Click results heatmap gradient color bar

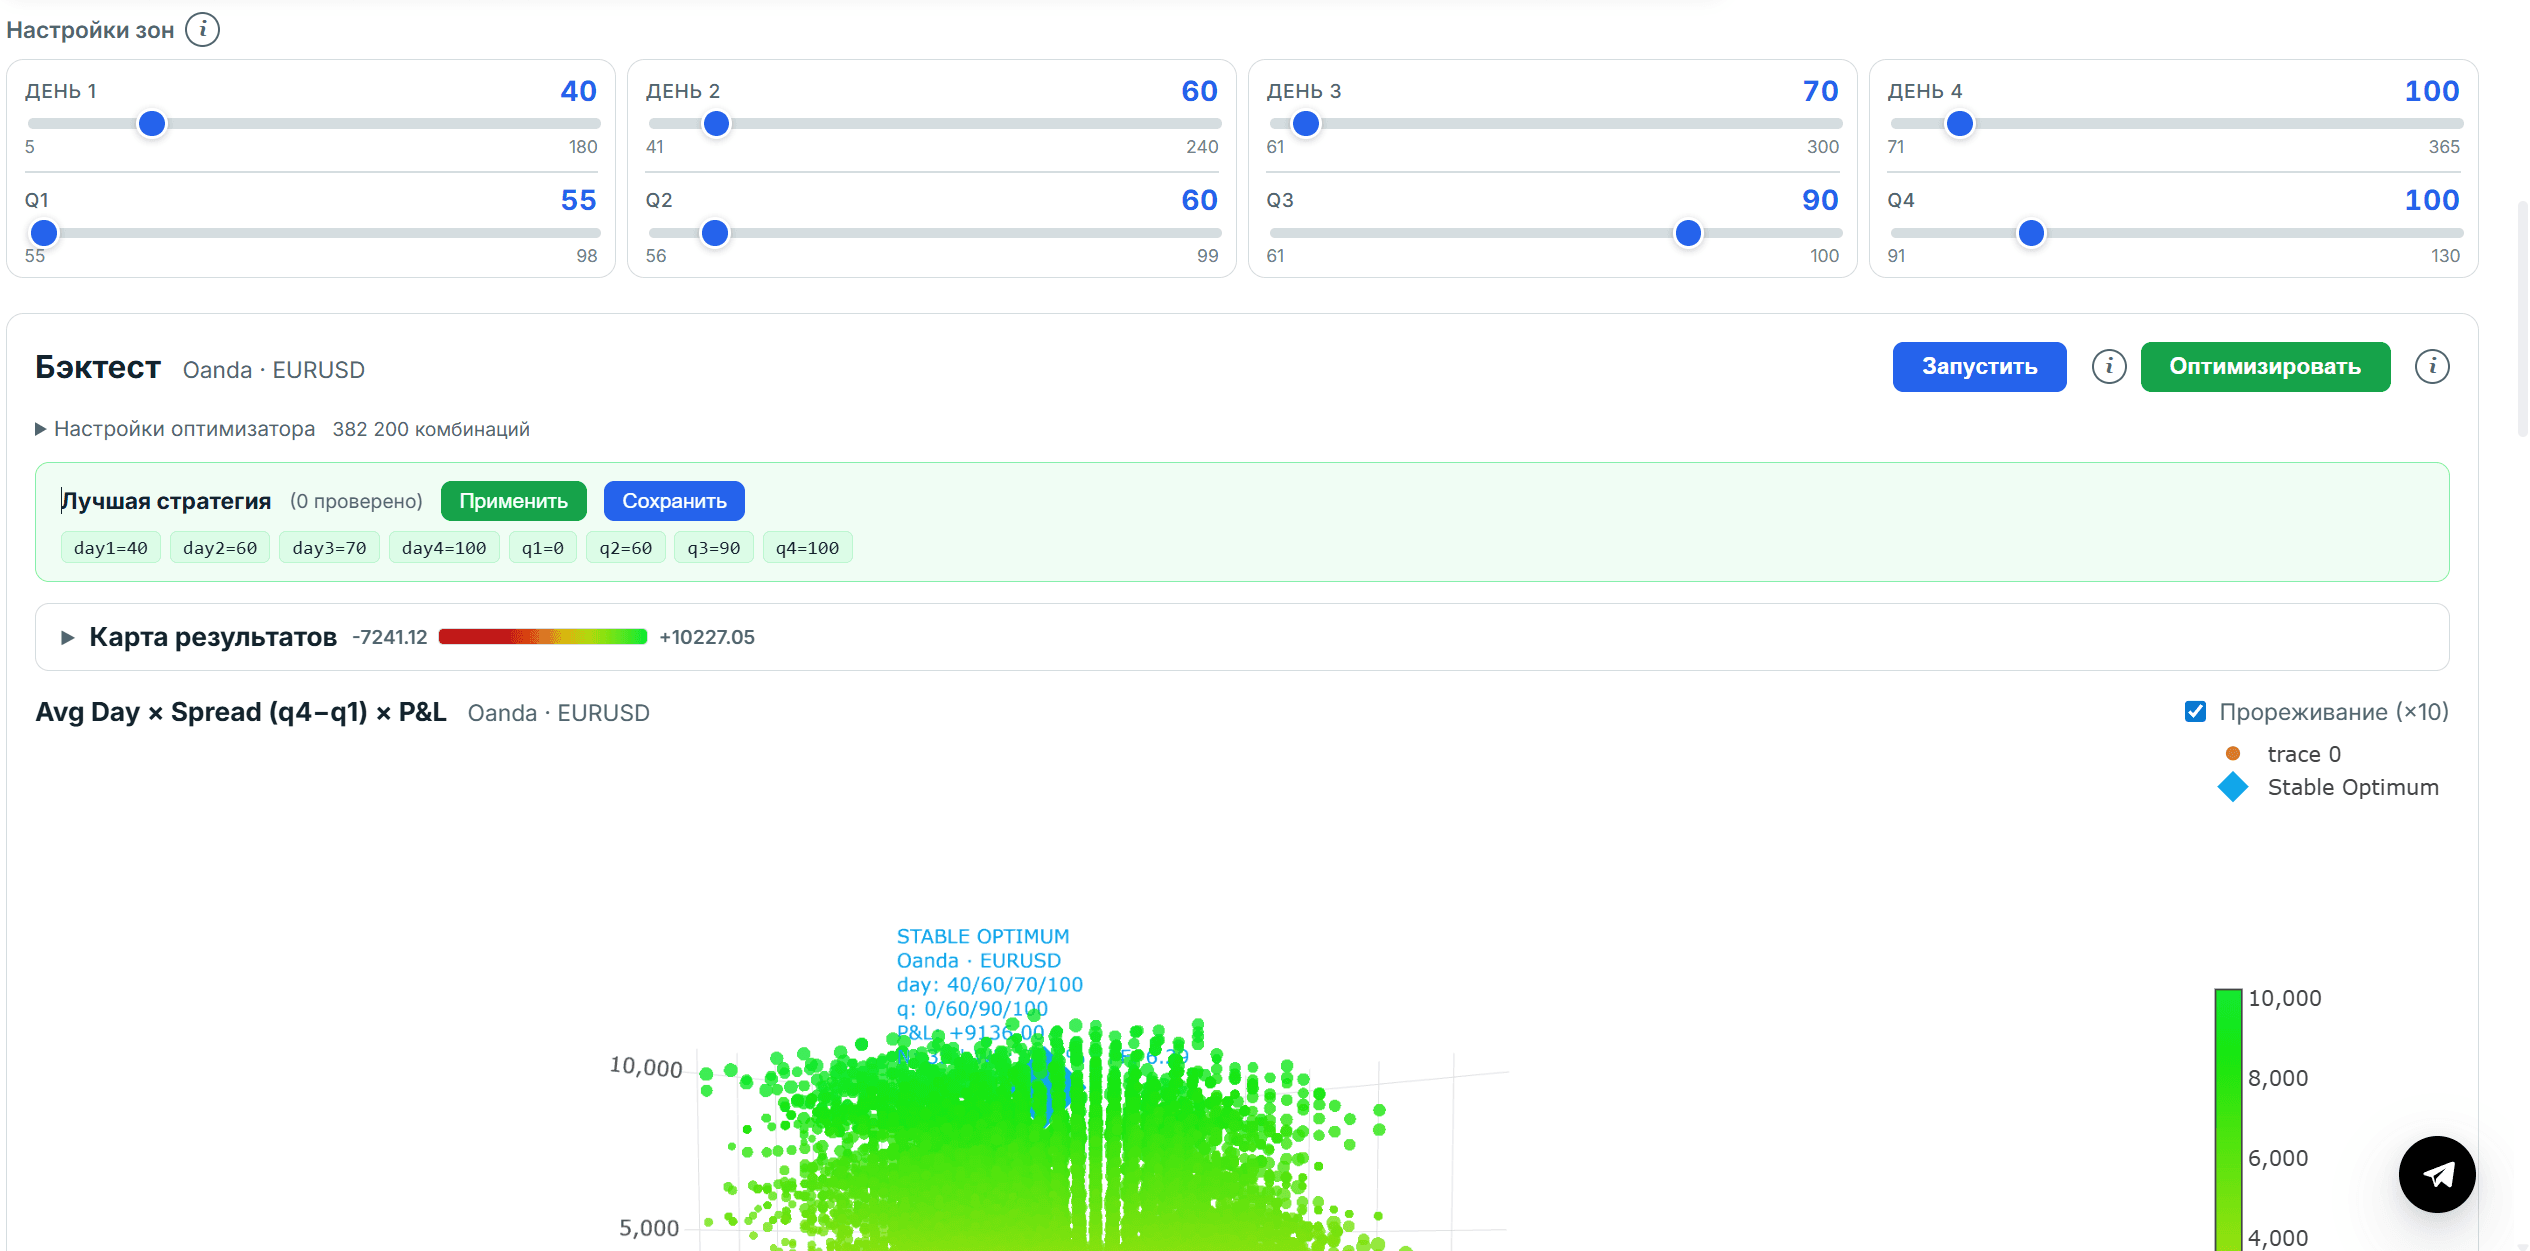pyautogui.click(x=543, y=637)
